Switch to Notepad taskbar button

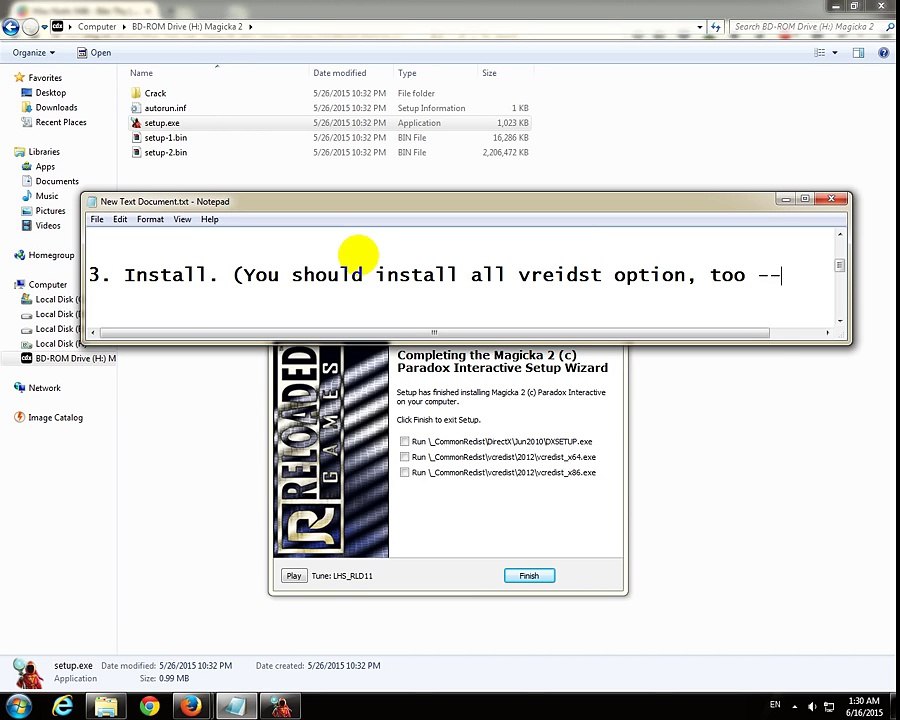(236, 706)
